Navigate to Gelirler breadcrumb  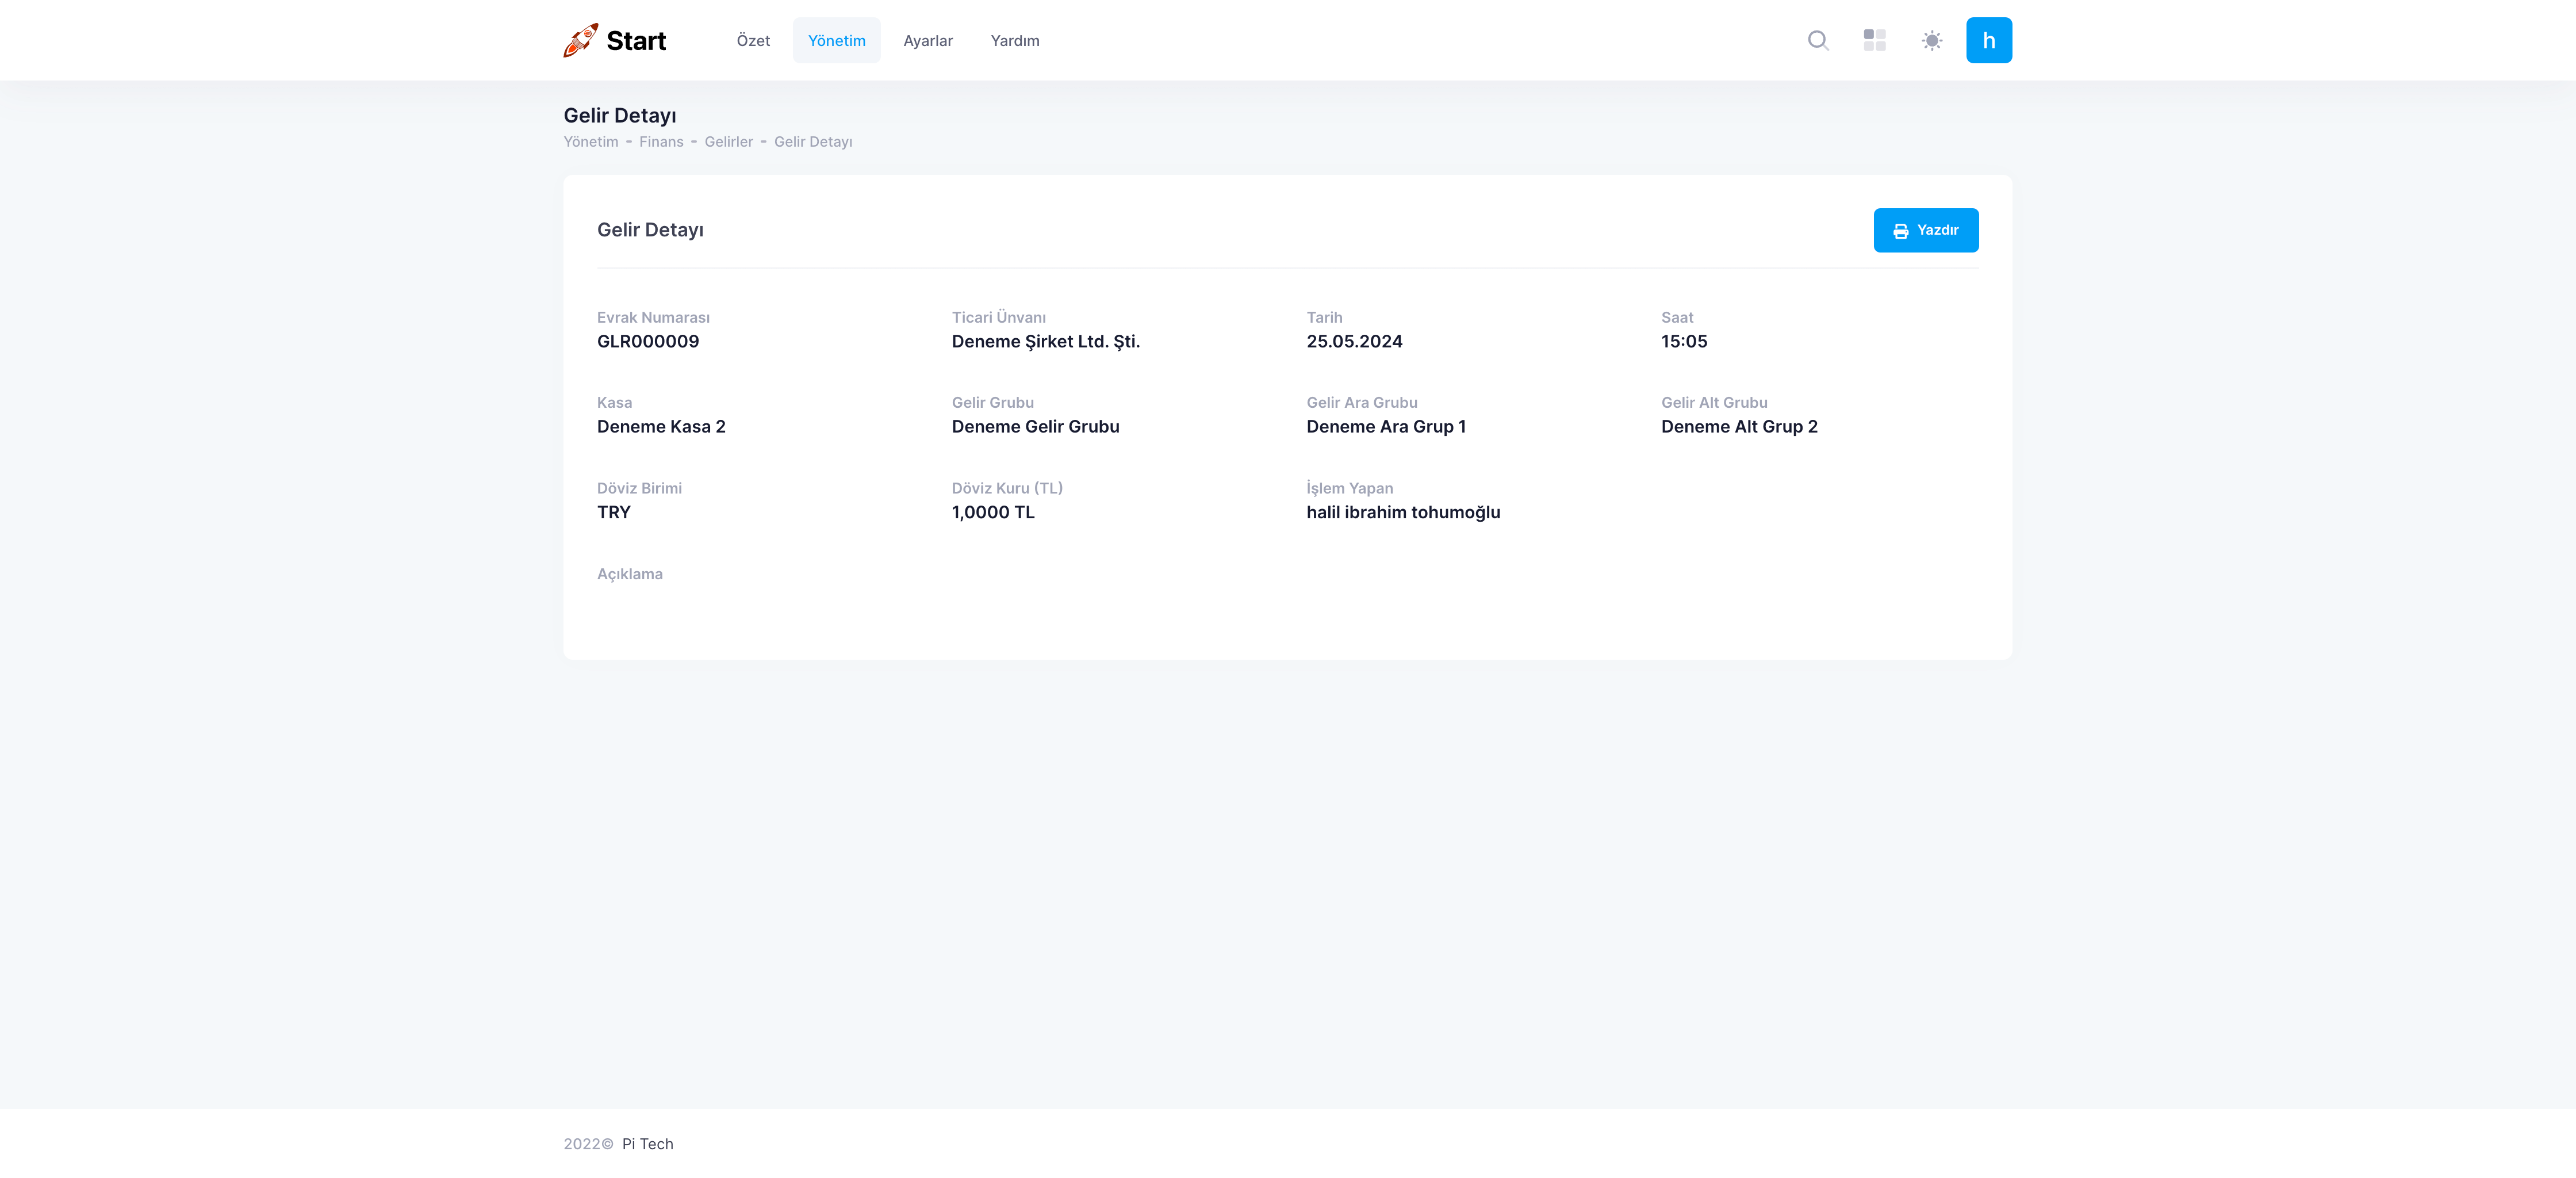pos(728,142)
